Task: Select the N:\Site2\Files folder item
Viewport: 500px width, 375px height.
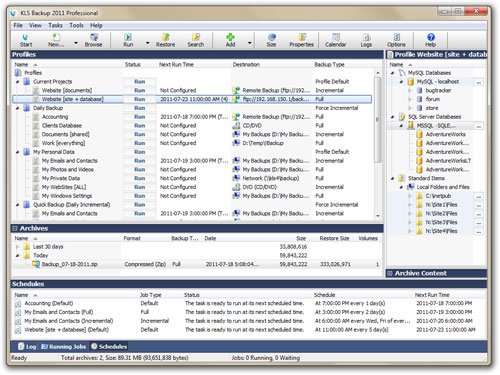Action: point(441,214)
